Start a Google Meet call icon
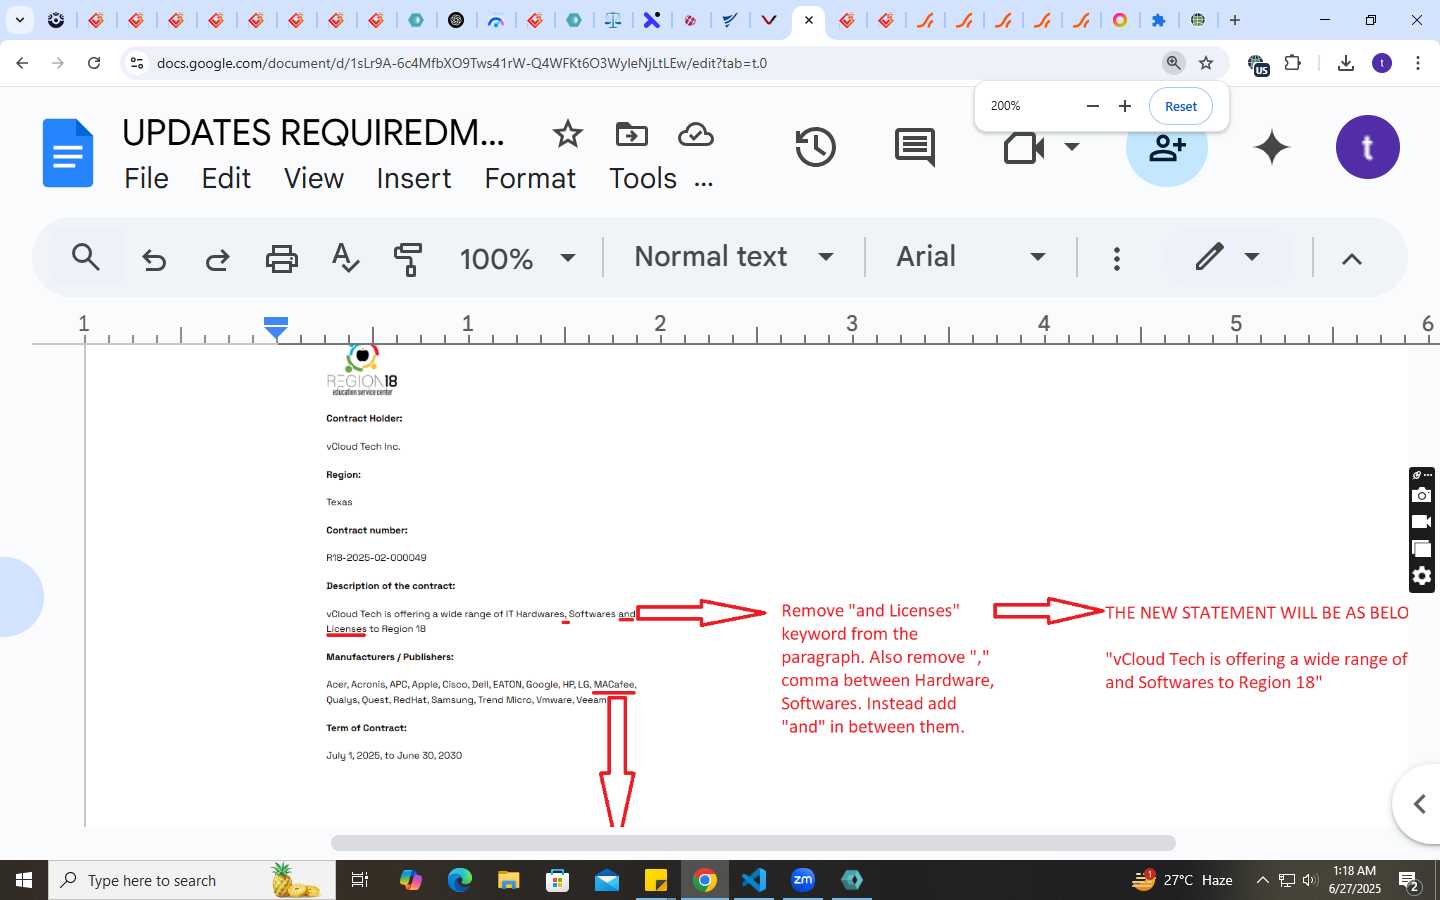1440x900 pixels. [x=1024, y=148]
